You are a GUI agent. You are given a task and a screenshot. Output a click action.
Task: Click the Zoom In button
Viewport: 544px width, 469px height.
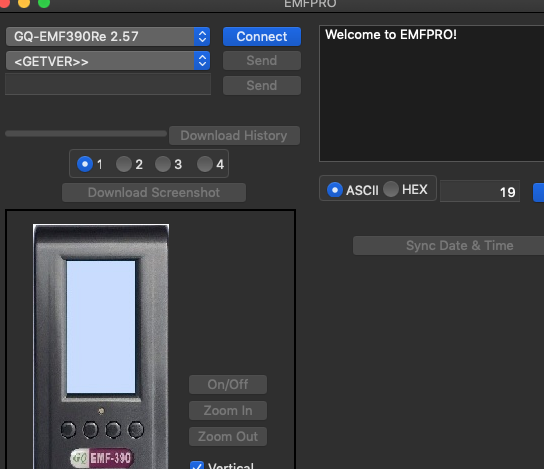pos(228,410)
